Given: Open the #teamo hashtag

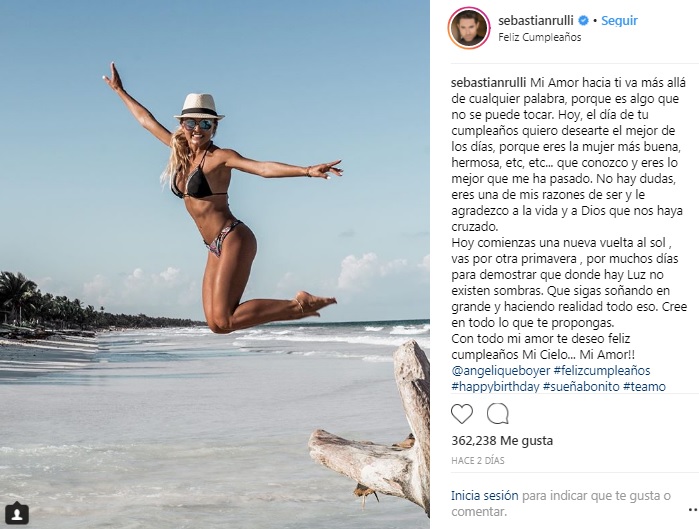Looking at the screenshot, I should point(644,386).
